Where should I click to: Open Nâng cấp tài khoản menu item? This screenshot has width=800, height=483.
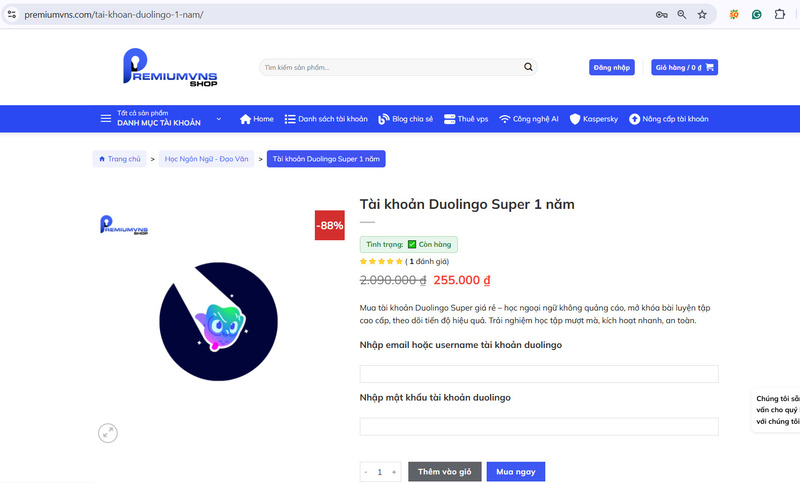click(x=669, y=119)
